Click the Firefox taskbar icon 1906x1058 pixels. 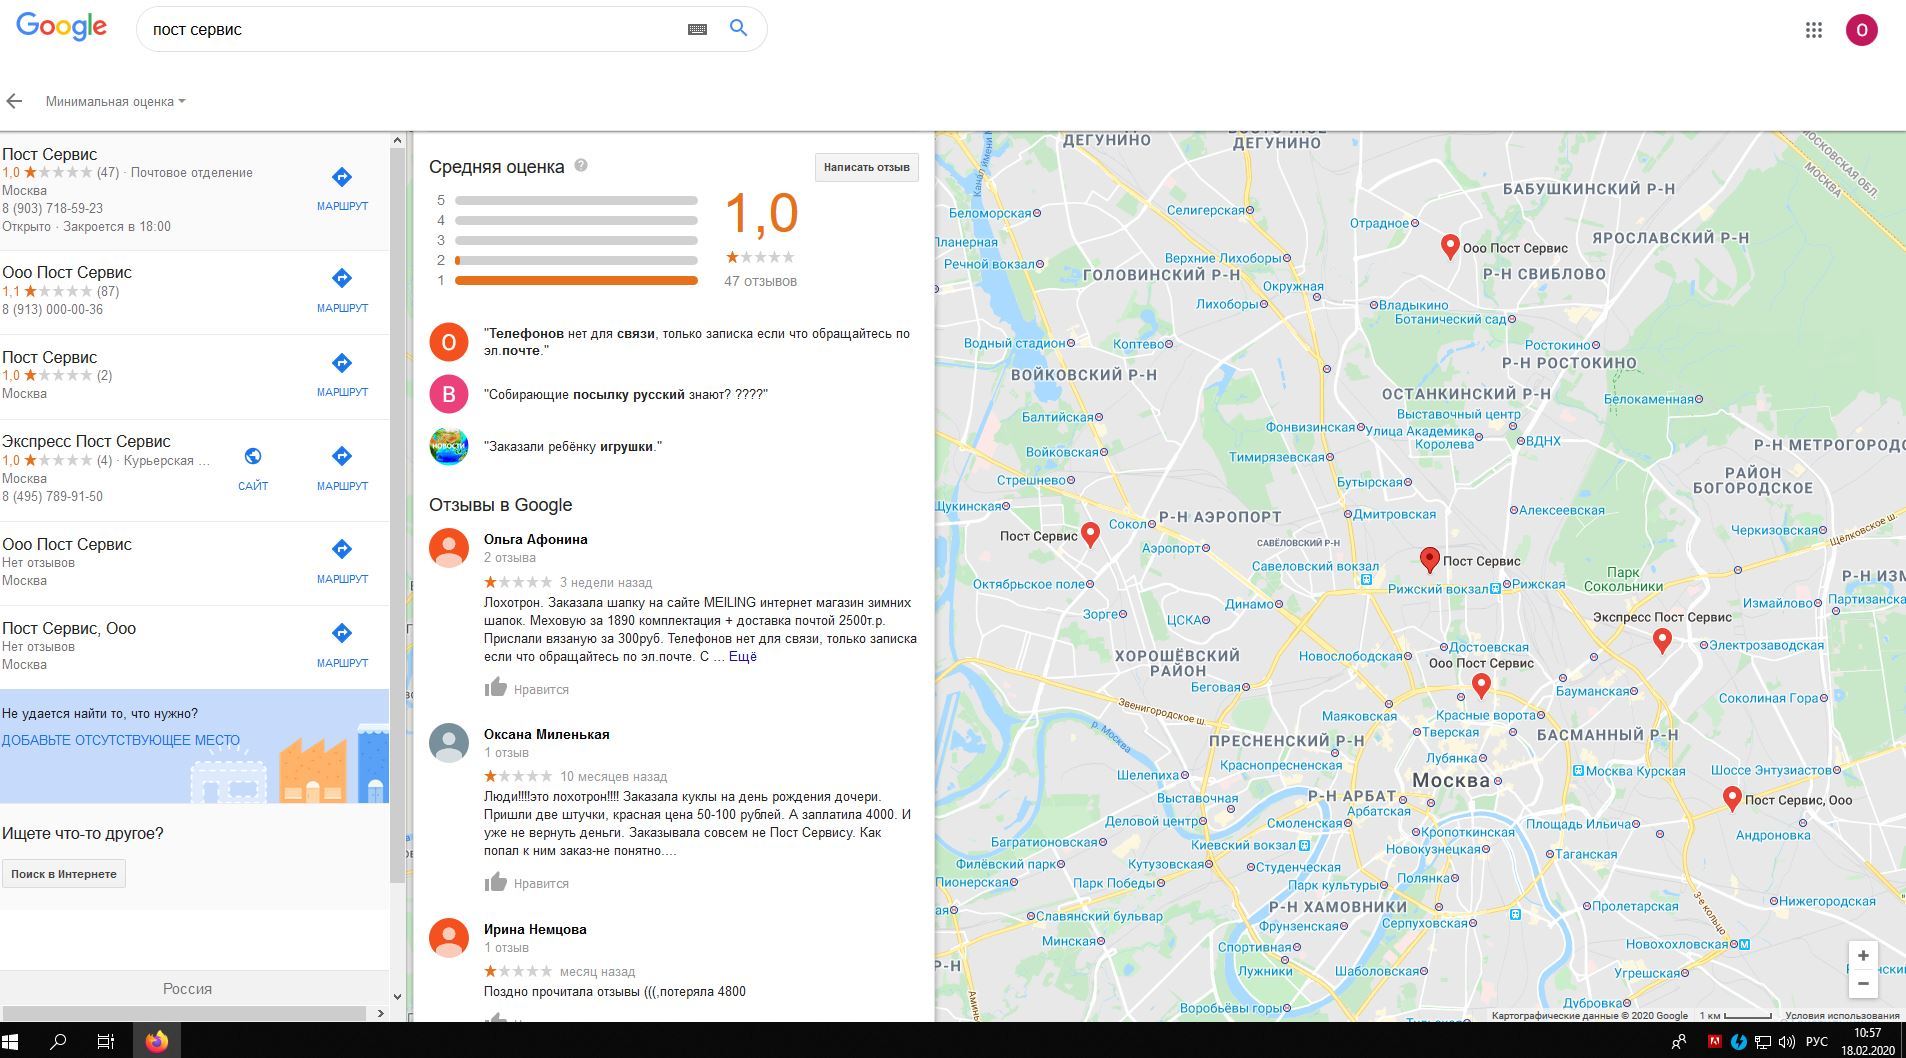157,1041
